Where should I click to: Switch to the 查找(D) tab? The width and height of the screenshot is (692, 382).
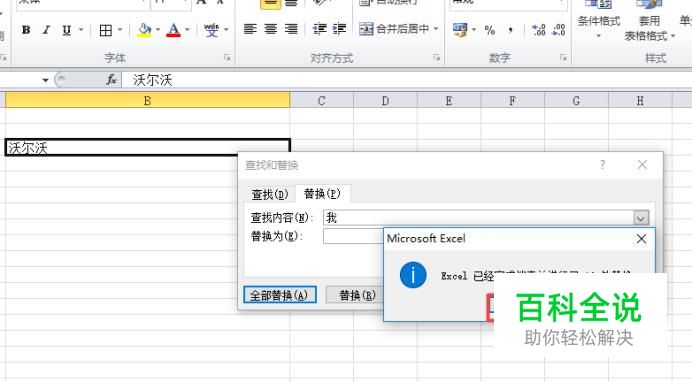tap(270, 194)
